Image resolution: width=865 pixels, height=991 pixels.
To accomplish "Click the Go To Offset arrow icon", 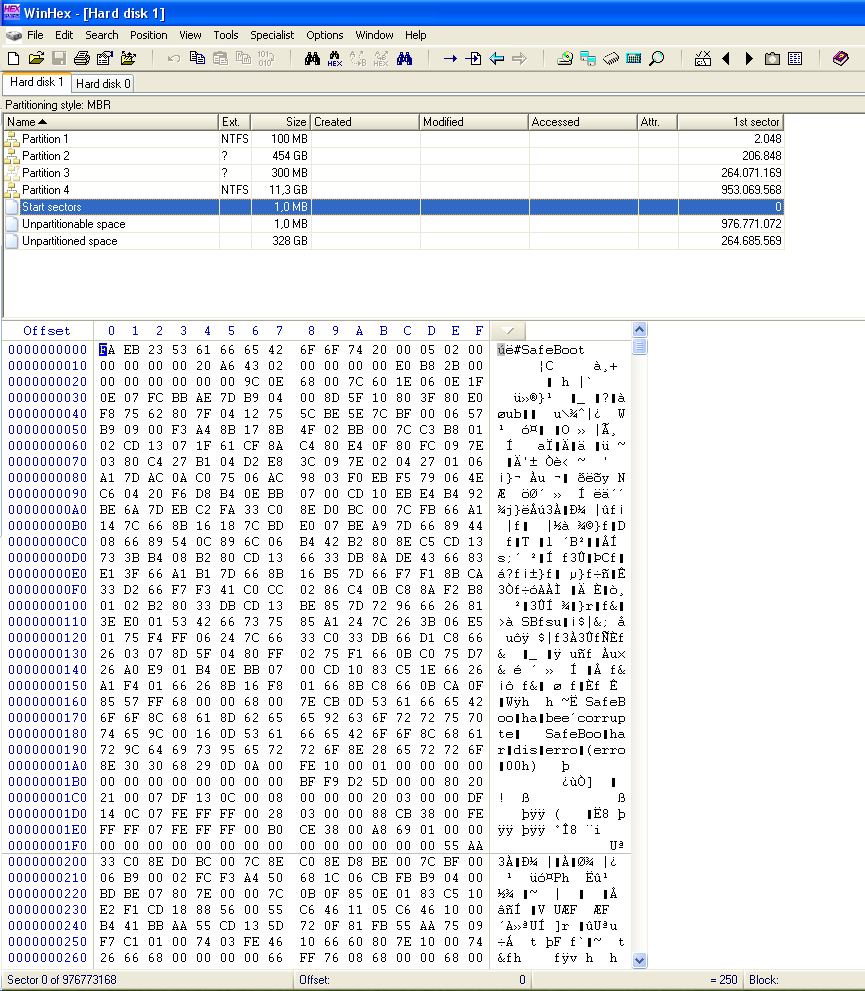I will tap(450, 59).
